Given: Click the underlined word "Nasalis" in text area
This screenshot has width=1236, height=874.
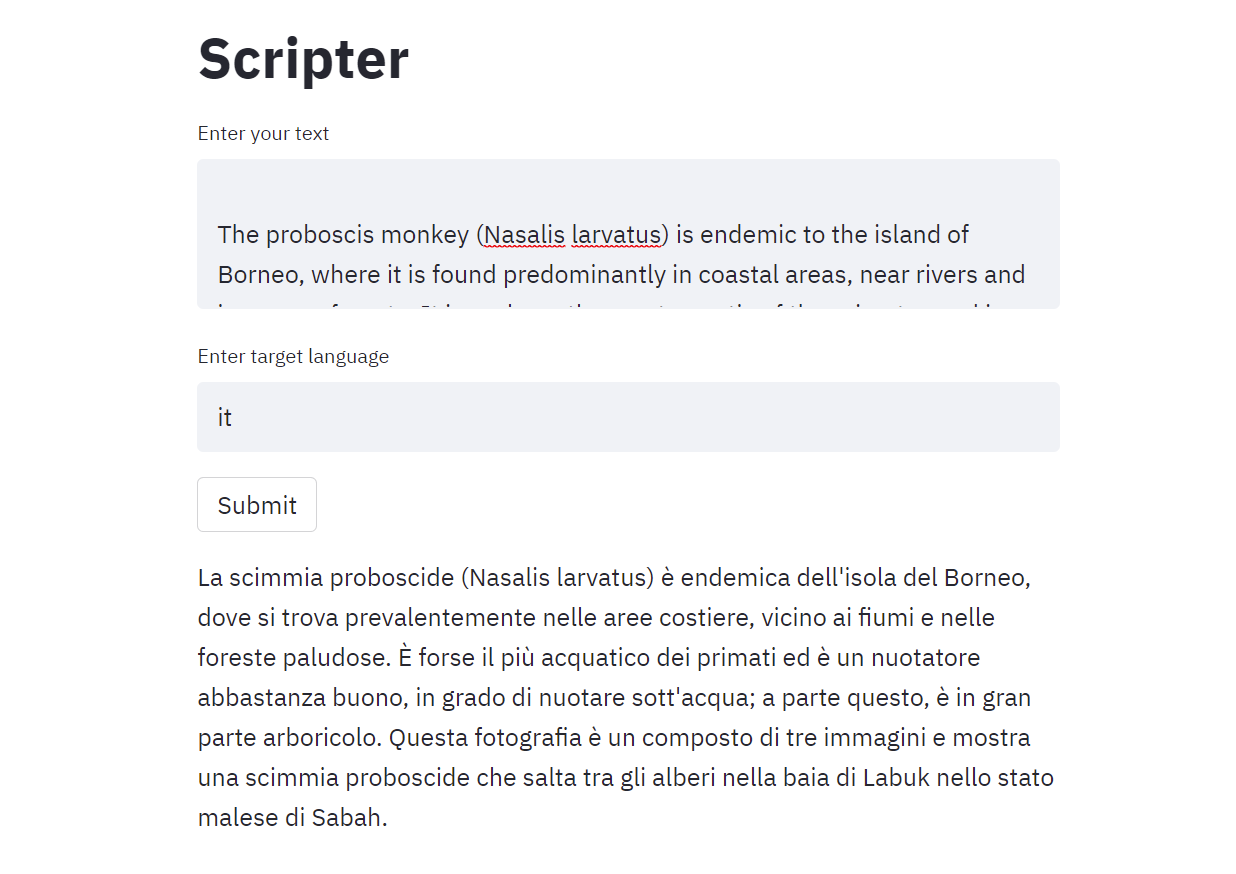Looking at the screenshot, I should click(x=524, y=235).
